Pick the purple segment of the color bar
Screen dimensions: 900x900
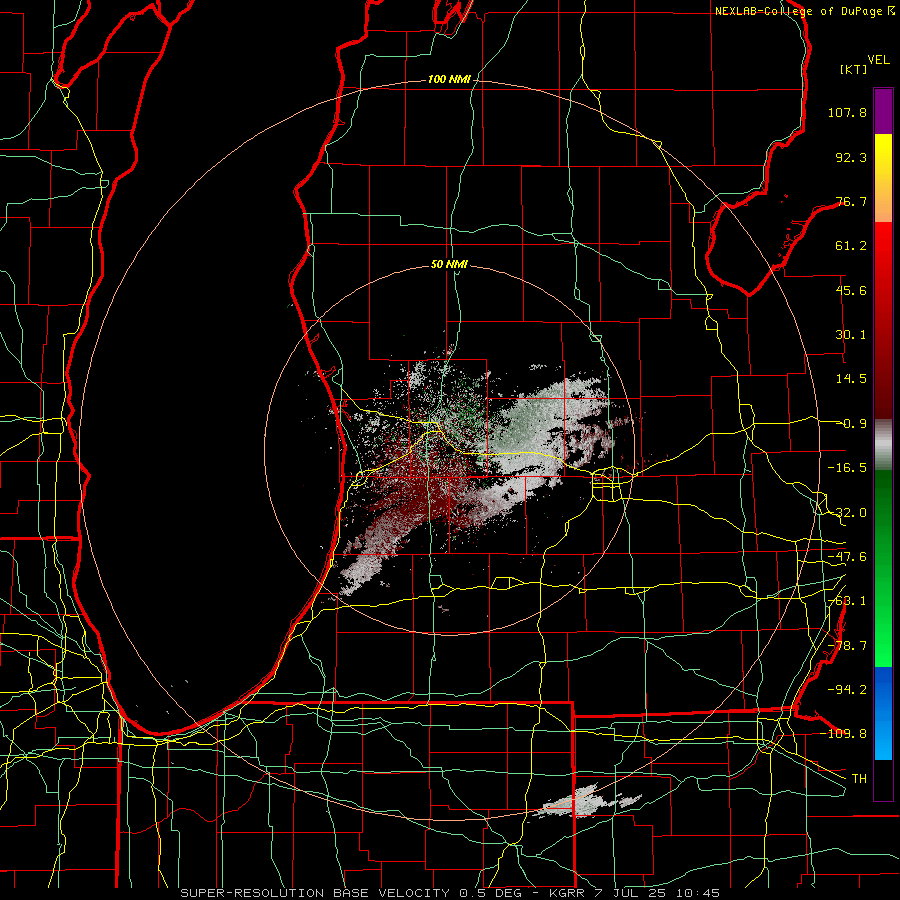[883, 111]
